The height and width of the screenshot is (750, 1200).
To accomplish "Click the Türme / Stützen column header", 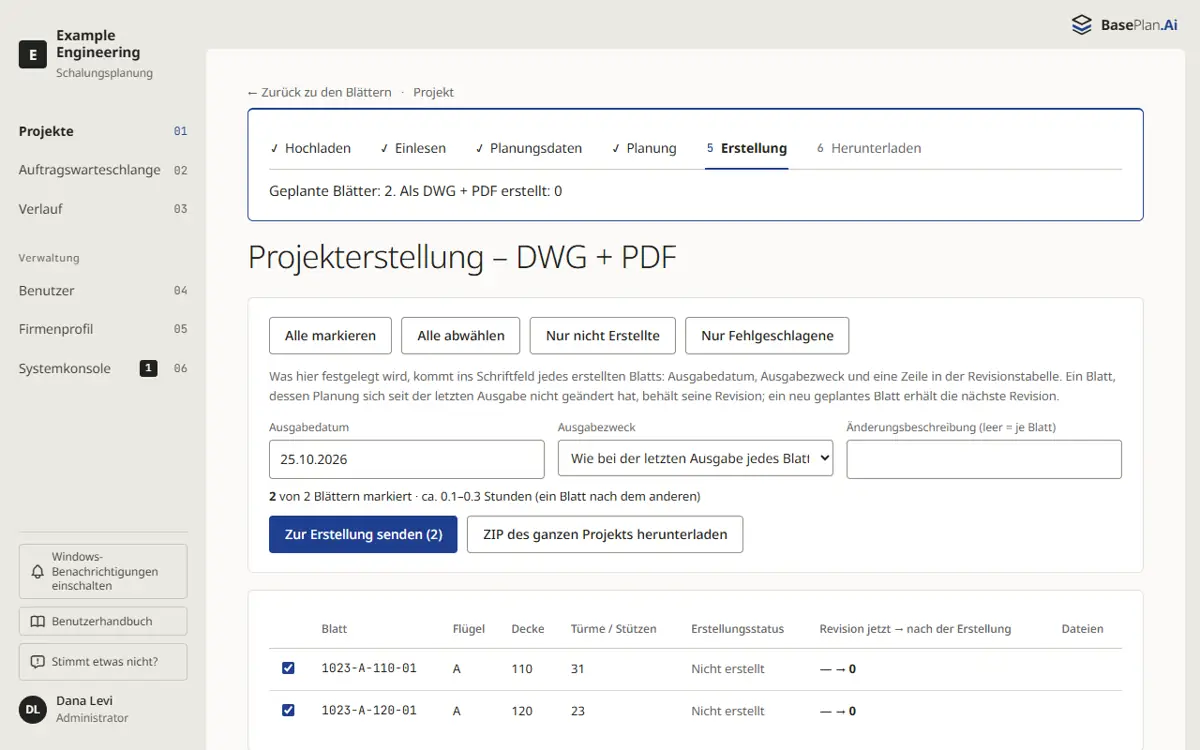I will (x=614, y=629).
